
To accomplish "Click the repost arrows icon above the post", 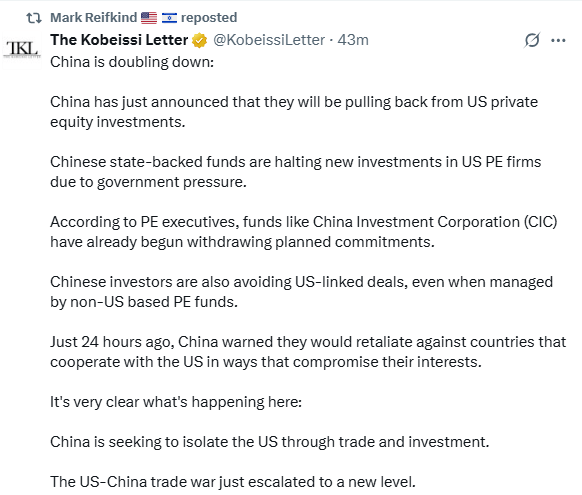I will point(34,18).
